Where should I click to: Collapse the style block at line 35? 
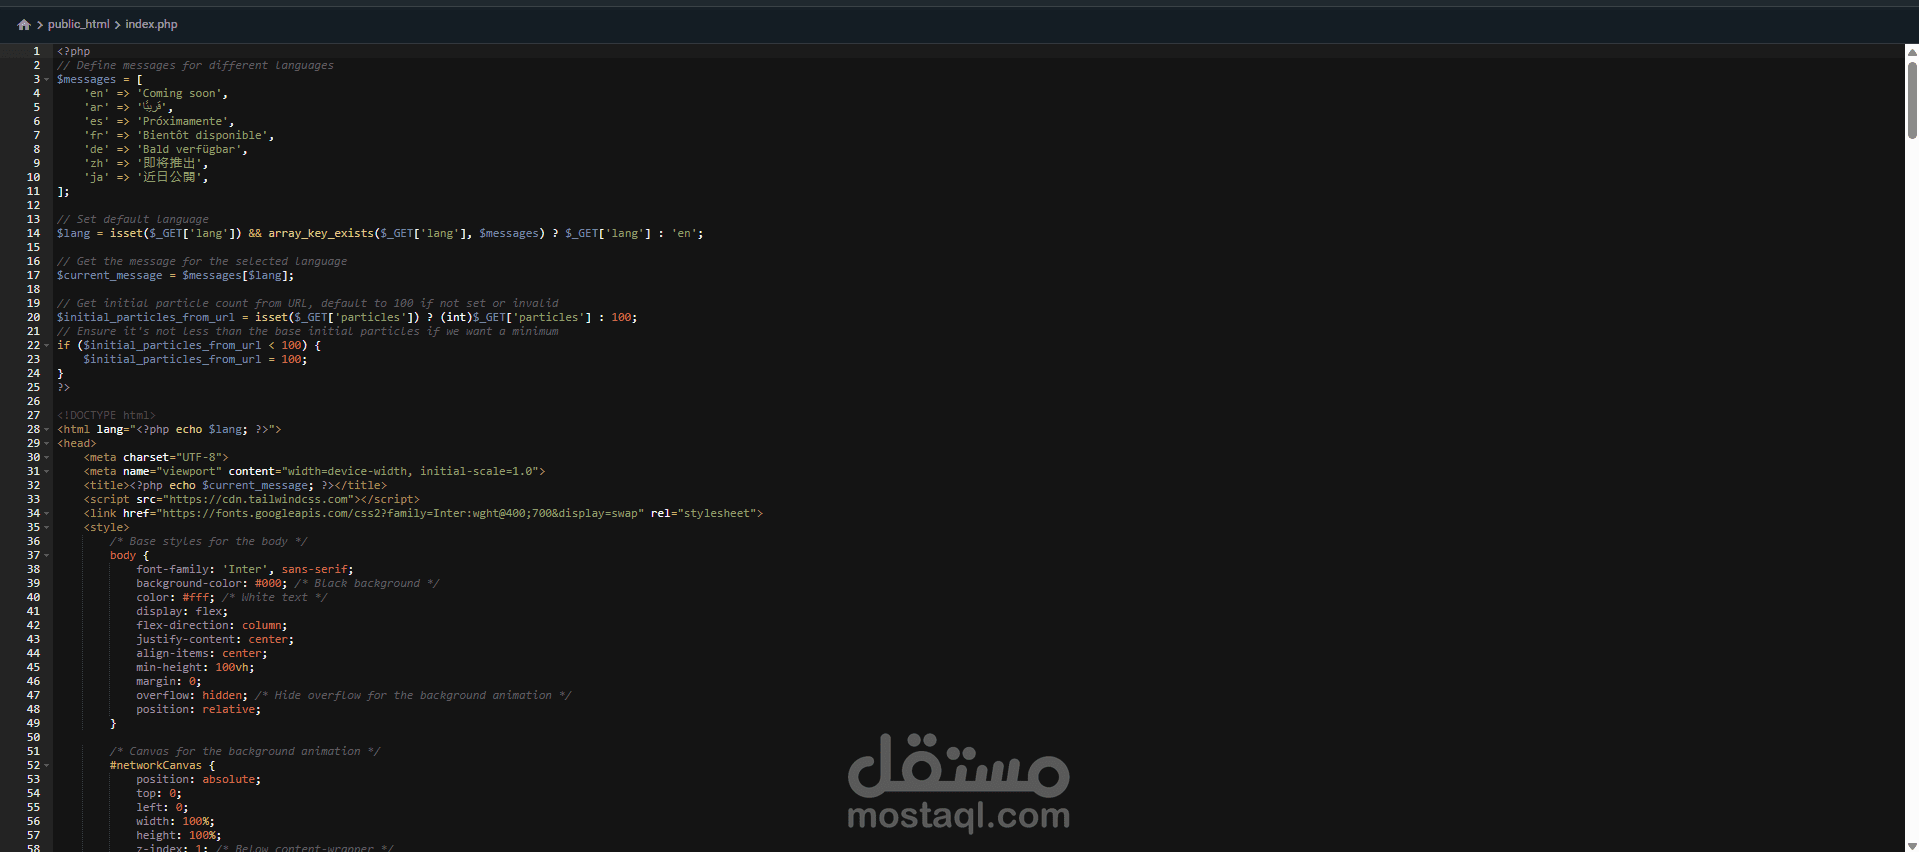47,528
